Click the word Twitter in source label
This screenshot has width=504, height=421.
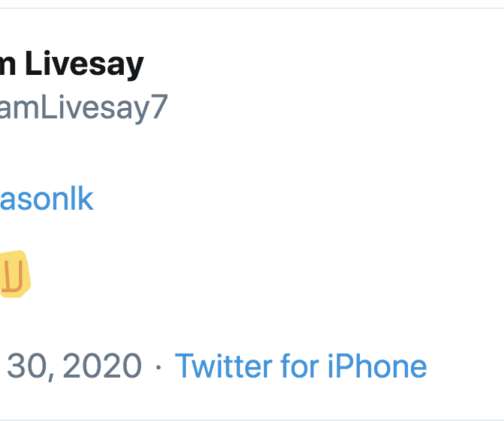[224, 366]
